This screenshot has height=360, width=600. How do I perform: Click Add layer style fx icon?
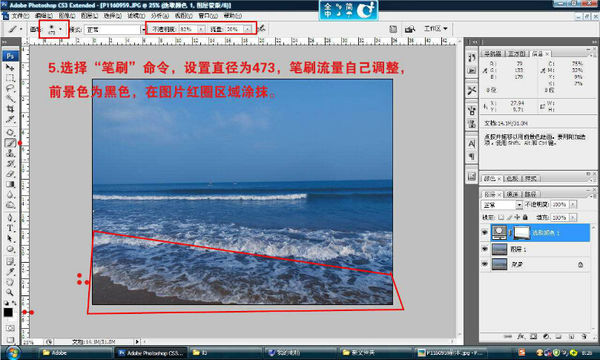[x=520, y=337]
